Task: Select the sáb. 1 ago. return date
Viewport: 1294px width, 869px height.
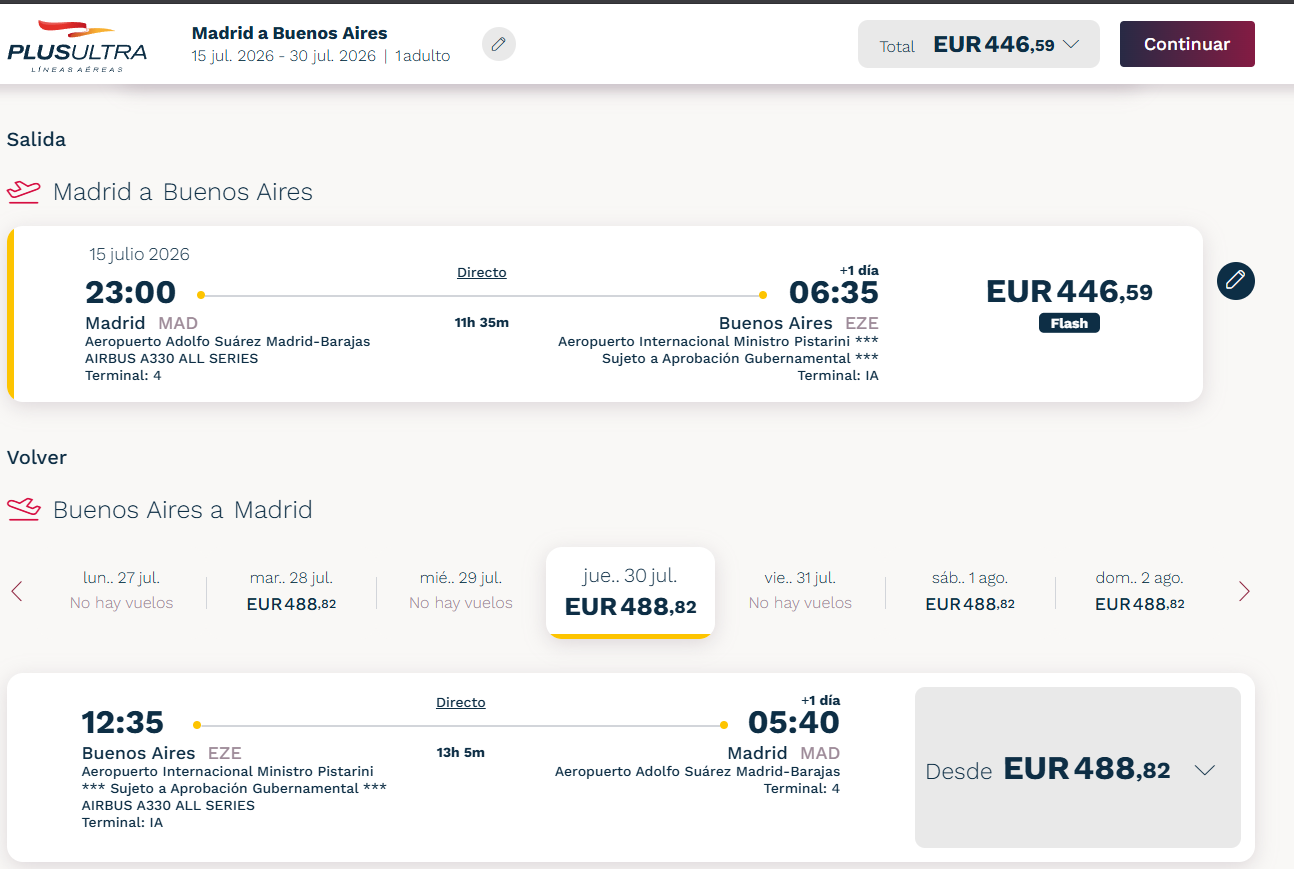Action: point(970,591)
